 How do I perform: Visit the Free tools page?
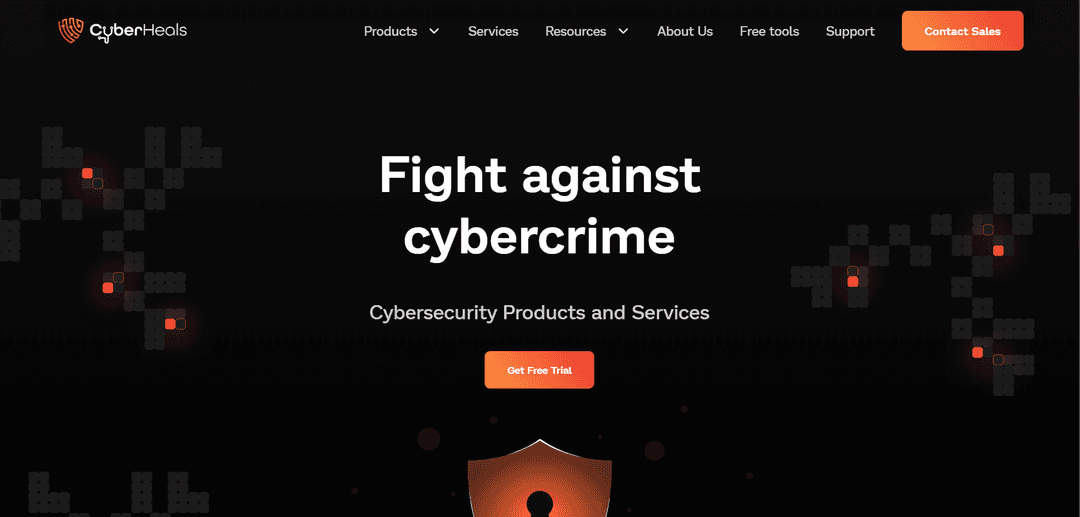coord(769,31)
